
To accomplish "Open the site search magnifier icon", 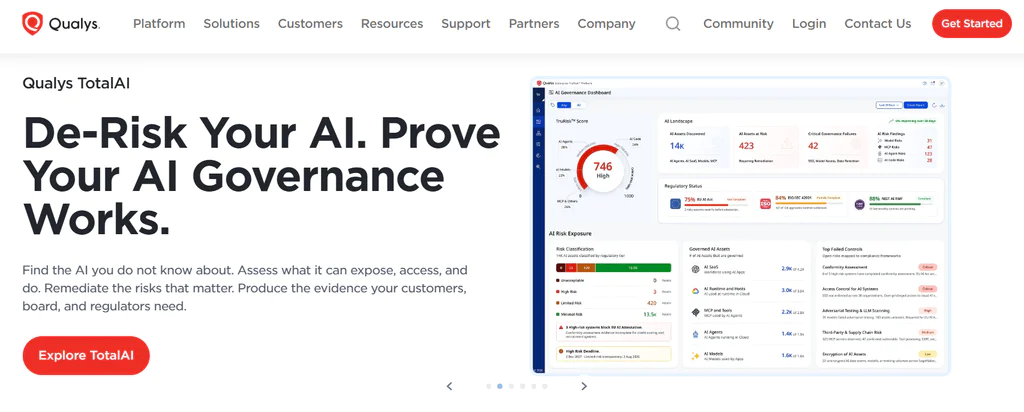I will (x=673, y=24).
